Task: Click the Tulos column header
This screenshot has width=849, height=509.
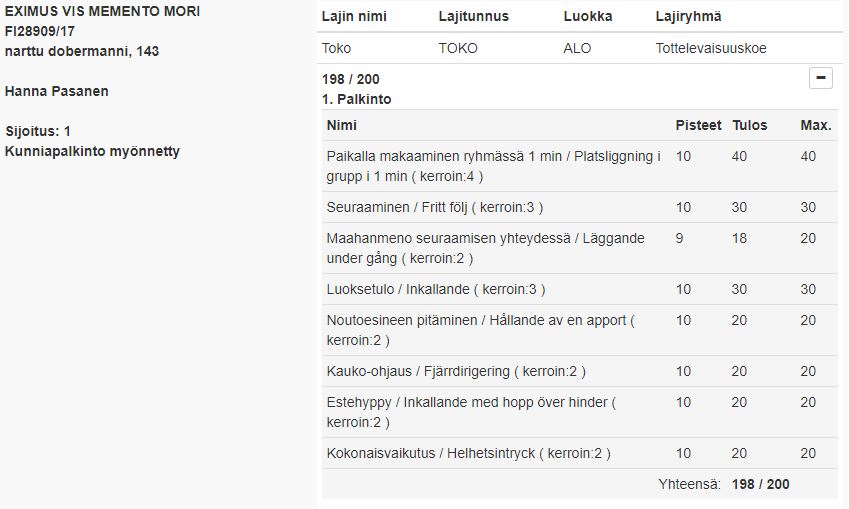Action: coord(749,125)
